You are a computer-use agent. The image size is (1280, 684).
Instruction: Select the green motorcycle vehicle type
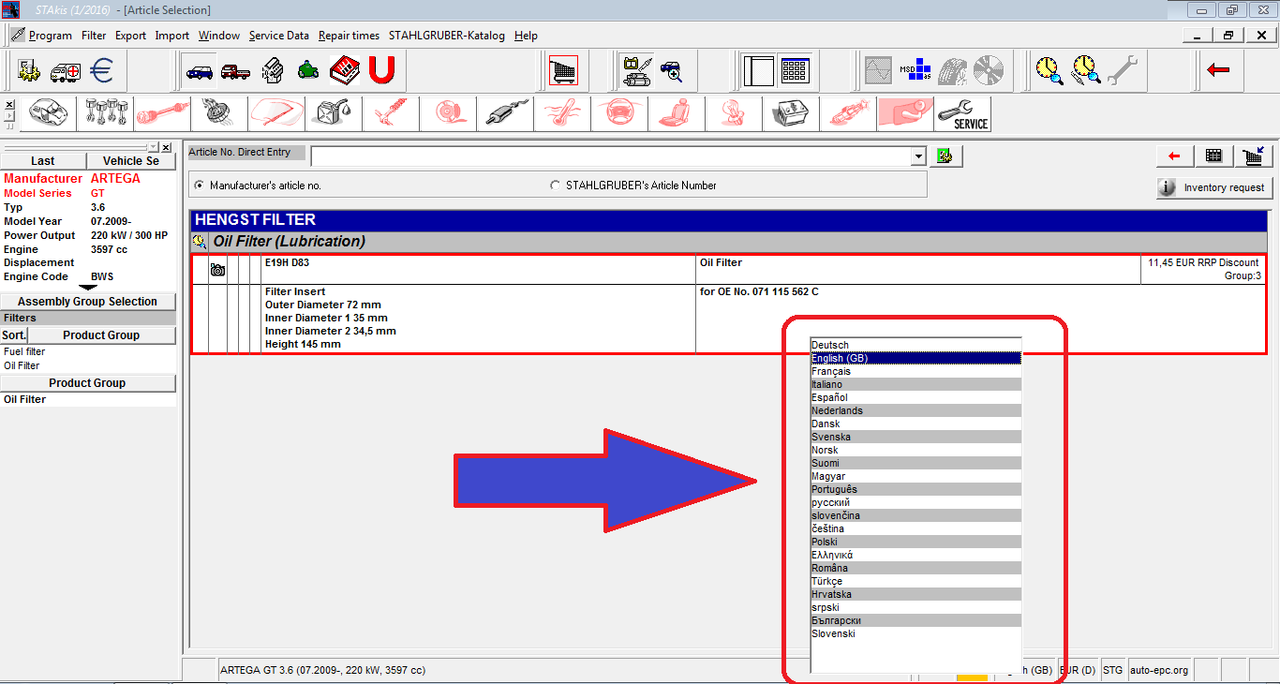coord(308,71)
